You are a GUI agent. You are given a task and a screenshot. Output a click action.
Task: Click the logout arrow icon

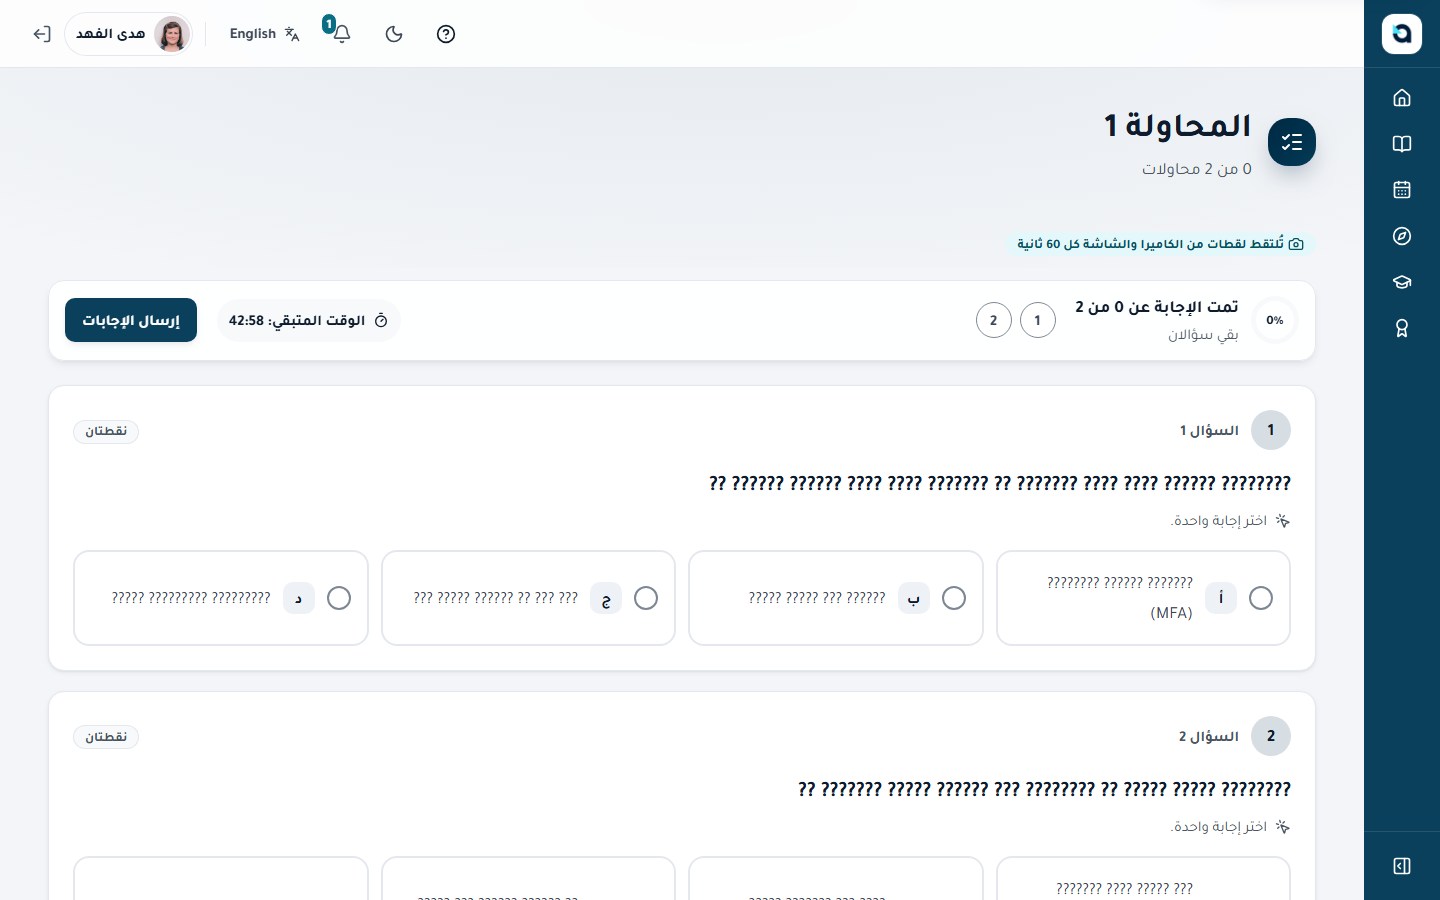pos(41,34)
